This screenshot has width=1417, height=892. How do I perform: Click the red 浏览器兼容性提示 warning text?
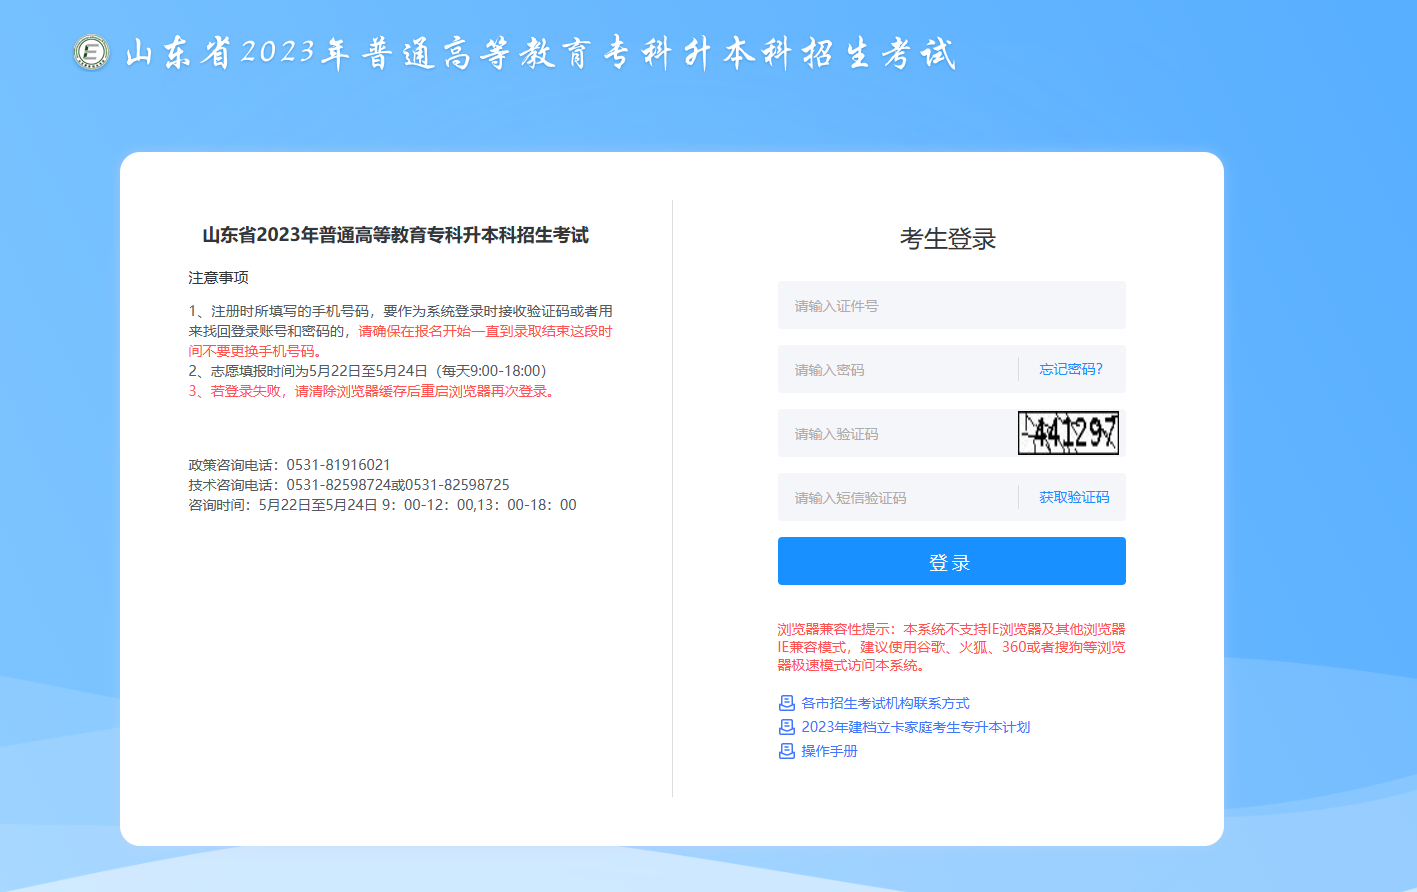(x=951, y=647)
